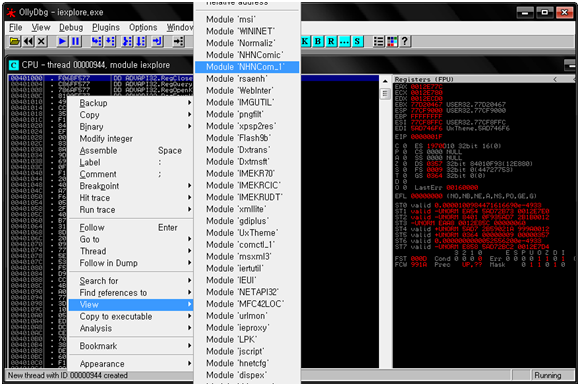The height and width of the screenshot is (386, 580).
Task: Select Module 'gdiplus' entry
Action: point(247,221)
